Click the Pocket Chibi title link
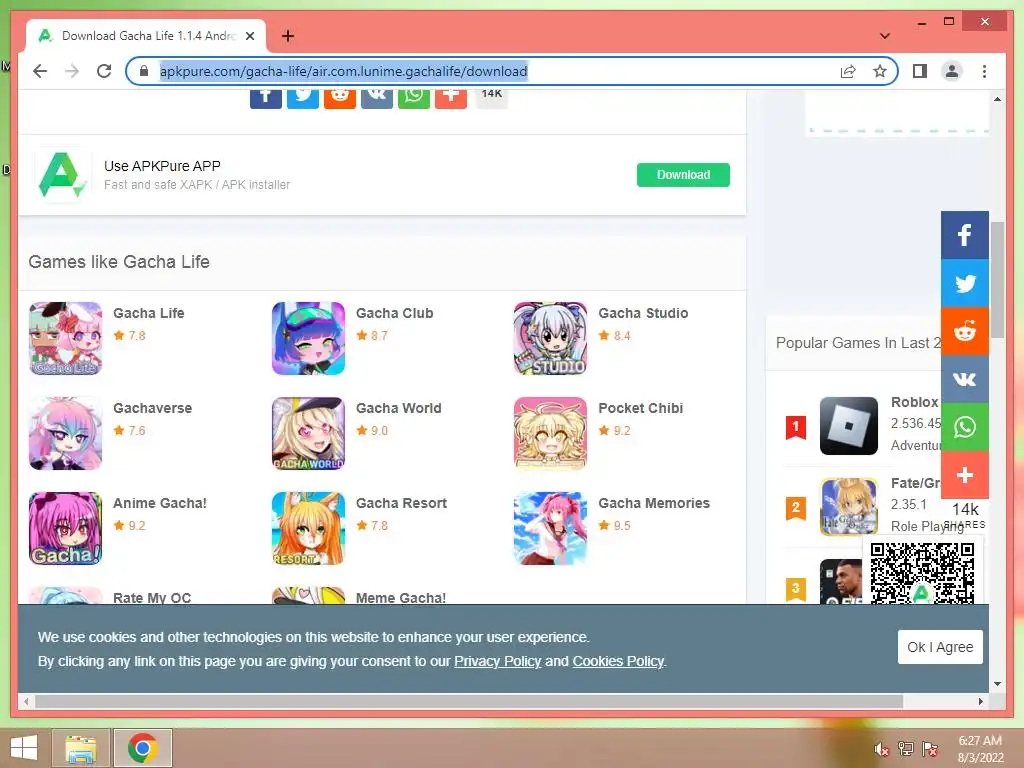This screenshot has width=1024, height=768. (x=641, y=408)
